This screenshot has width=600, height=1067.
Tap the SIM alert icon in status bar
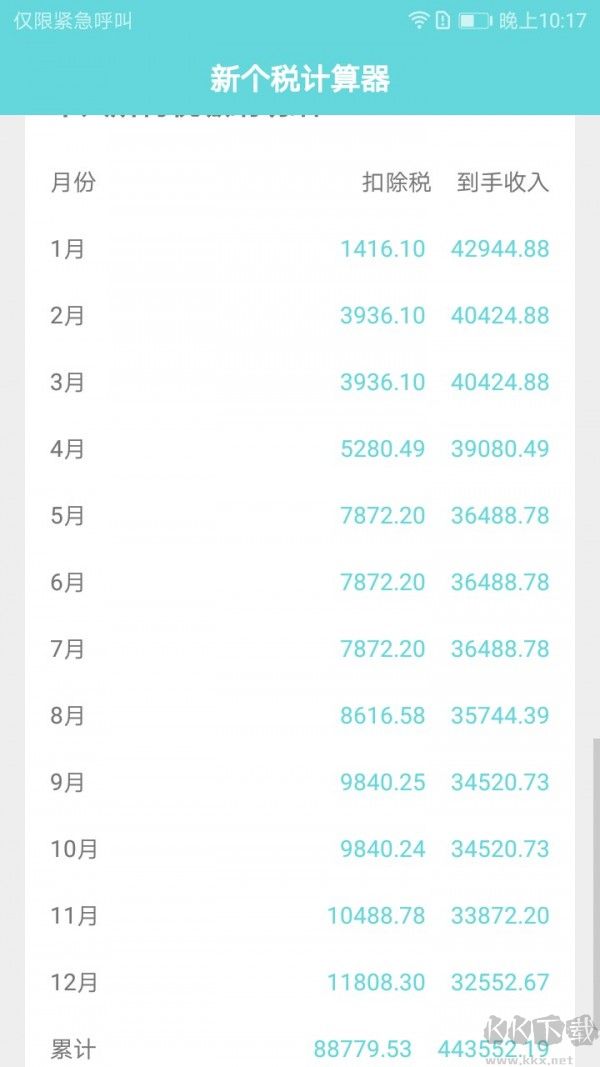[x=443, y=20]
